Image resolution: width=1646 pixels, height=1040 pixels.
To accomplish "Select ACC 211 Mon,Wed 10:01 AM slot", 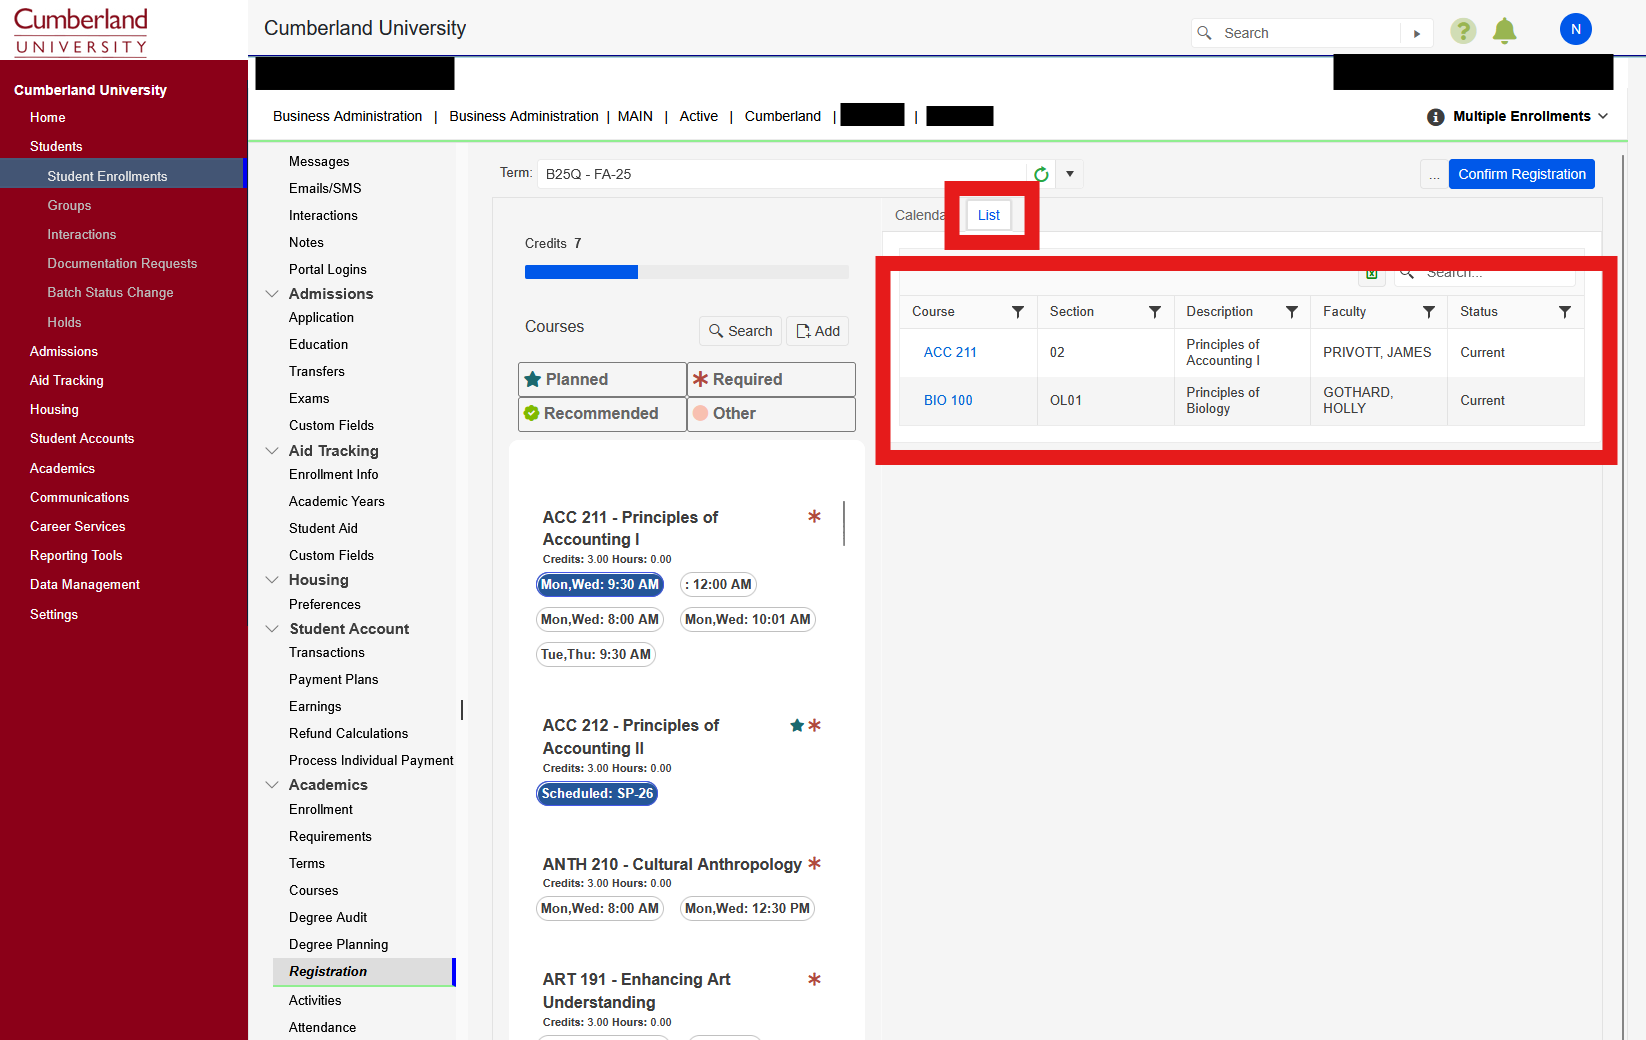I will 748,620.
